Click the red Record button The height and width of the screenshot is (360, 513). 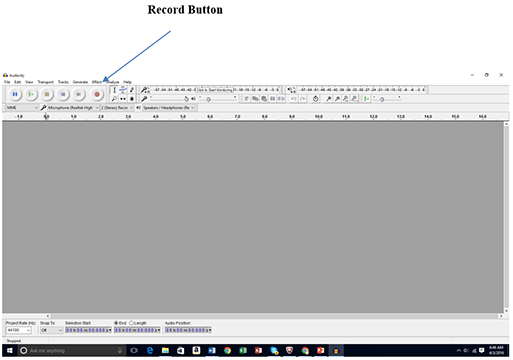point(97,94)
